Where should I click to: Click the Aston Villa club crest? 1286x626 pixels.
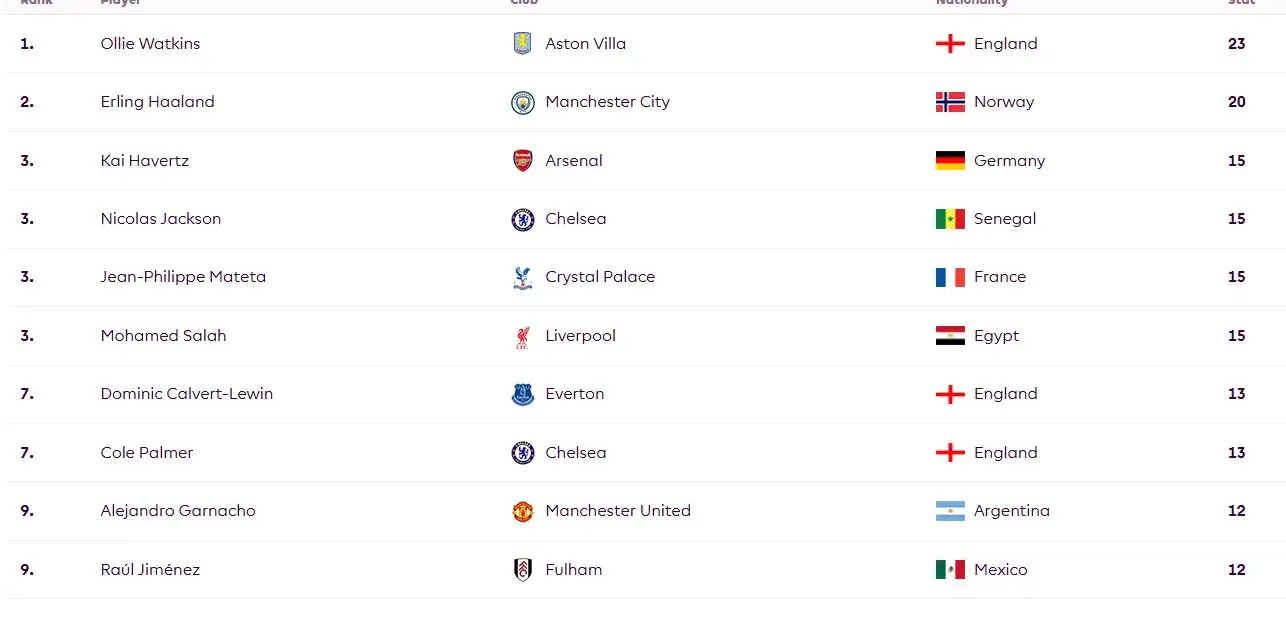click(522, 44)
